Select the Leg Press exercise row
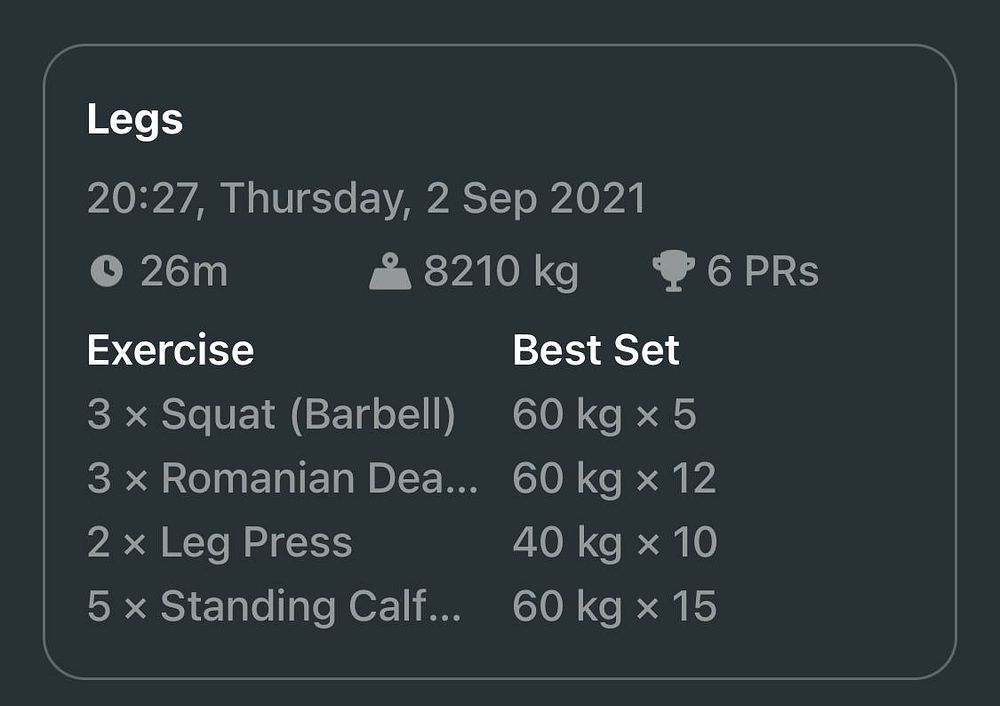The height and width of the screenshot is (706, 1000). pyautogui.click(x=220, y=542)
